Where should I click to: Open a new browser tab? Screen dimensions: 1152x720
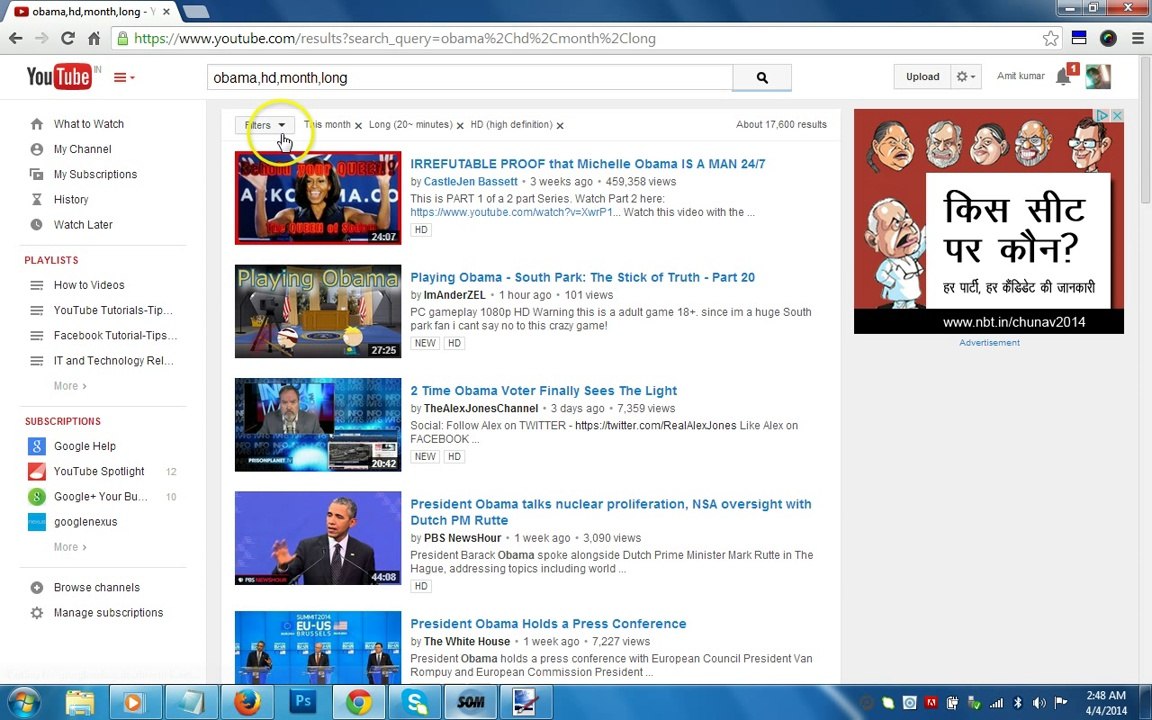click(195, 12)
